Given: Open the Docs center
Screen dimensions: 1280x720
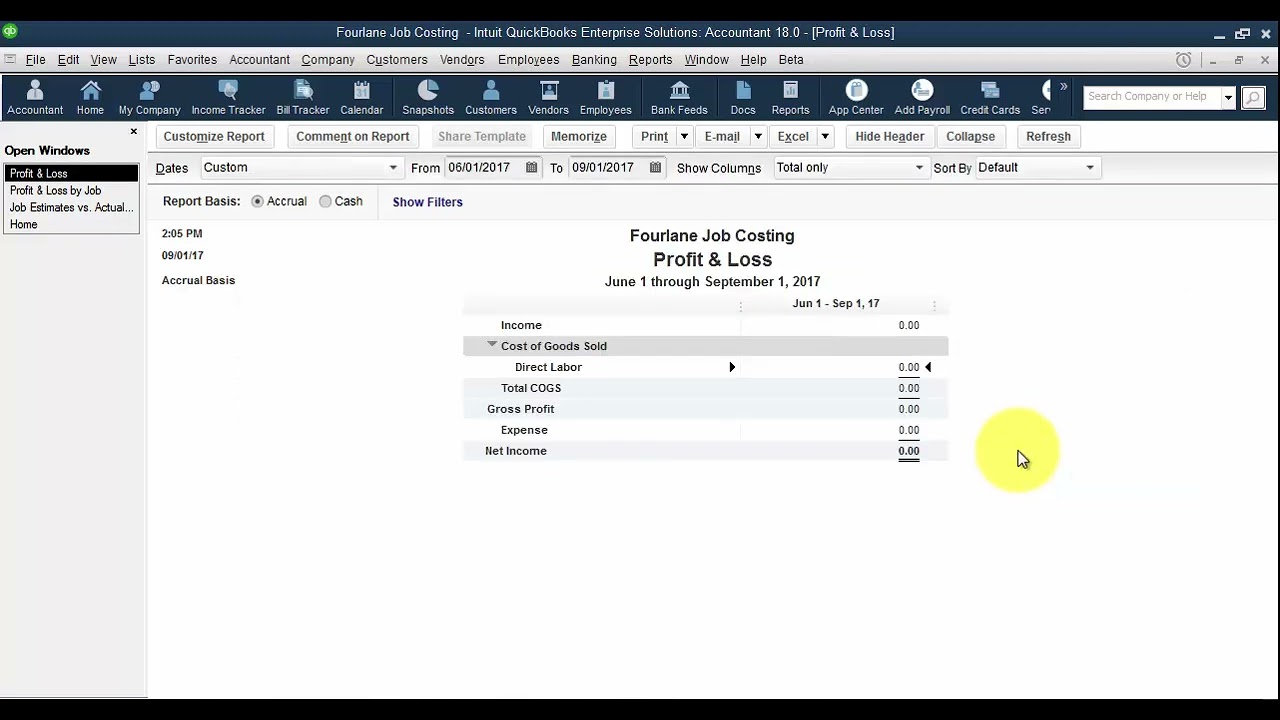Looking at the screenshot, I should 743,98.
